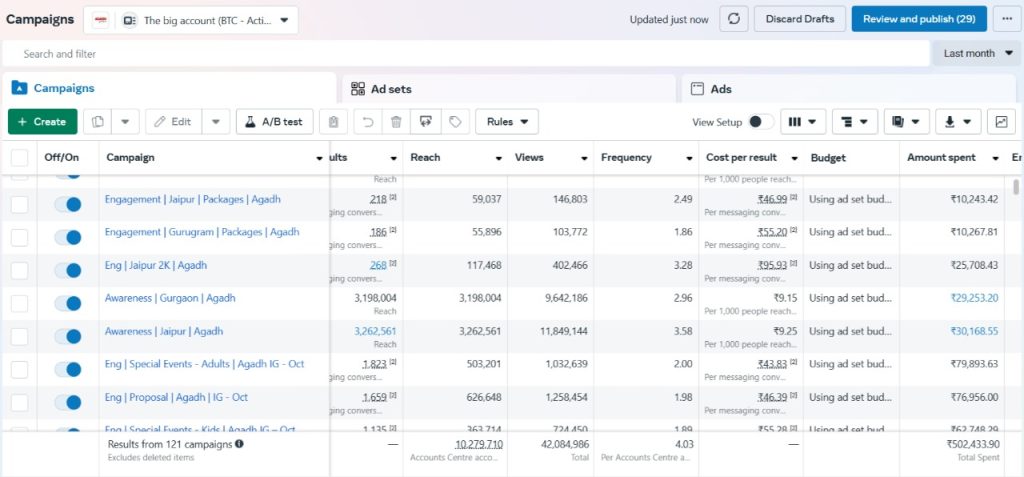This screenshot has width=1024, height=477.
Task: Click the 3,262,561 results link
Action: click(x=375, y=331)
